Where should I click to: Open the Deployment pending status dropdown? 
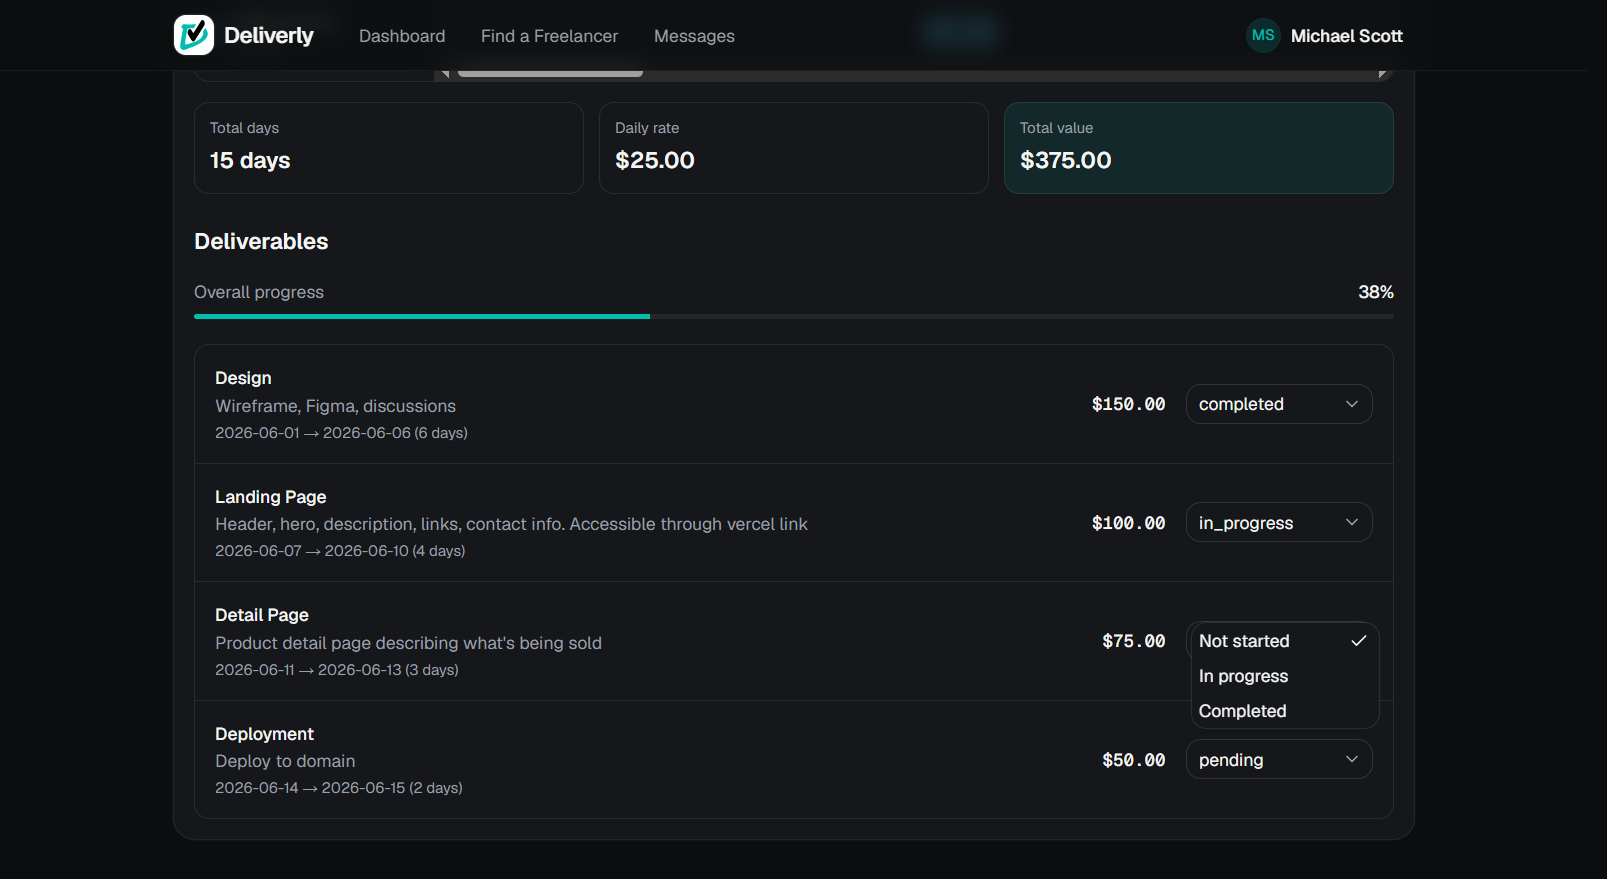[x=1279, y=759]
